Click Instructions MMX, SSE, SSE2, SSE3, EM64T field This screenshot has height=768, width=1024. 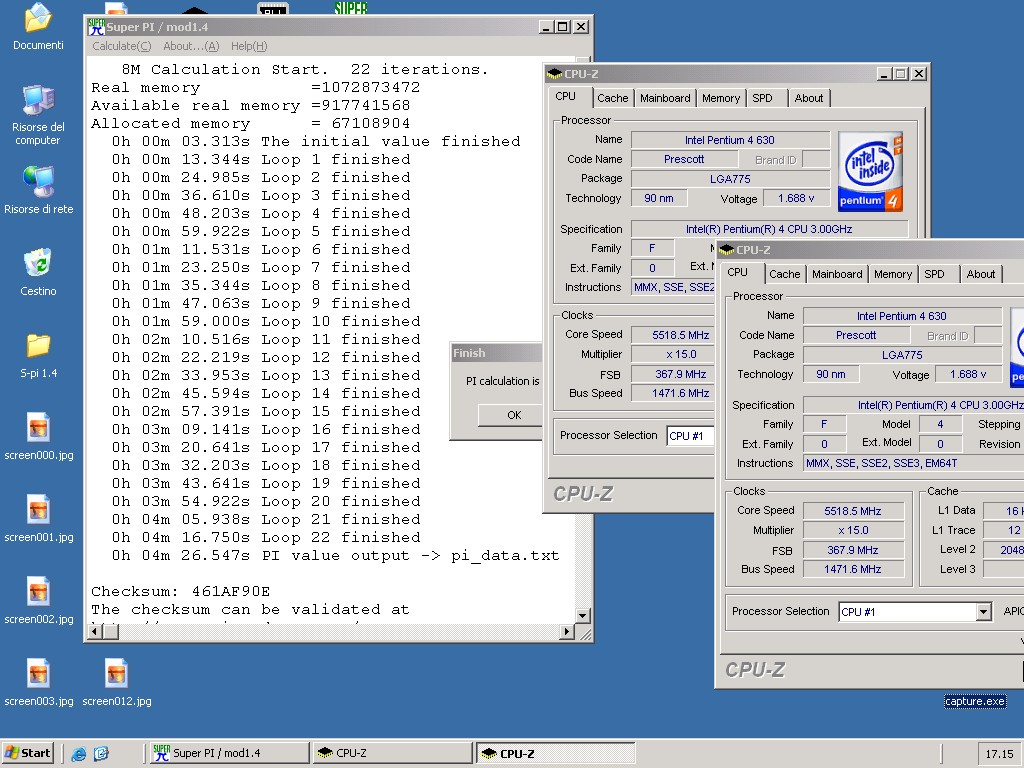[x=914, y=463]
